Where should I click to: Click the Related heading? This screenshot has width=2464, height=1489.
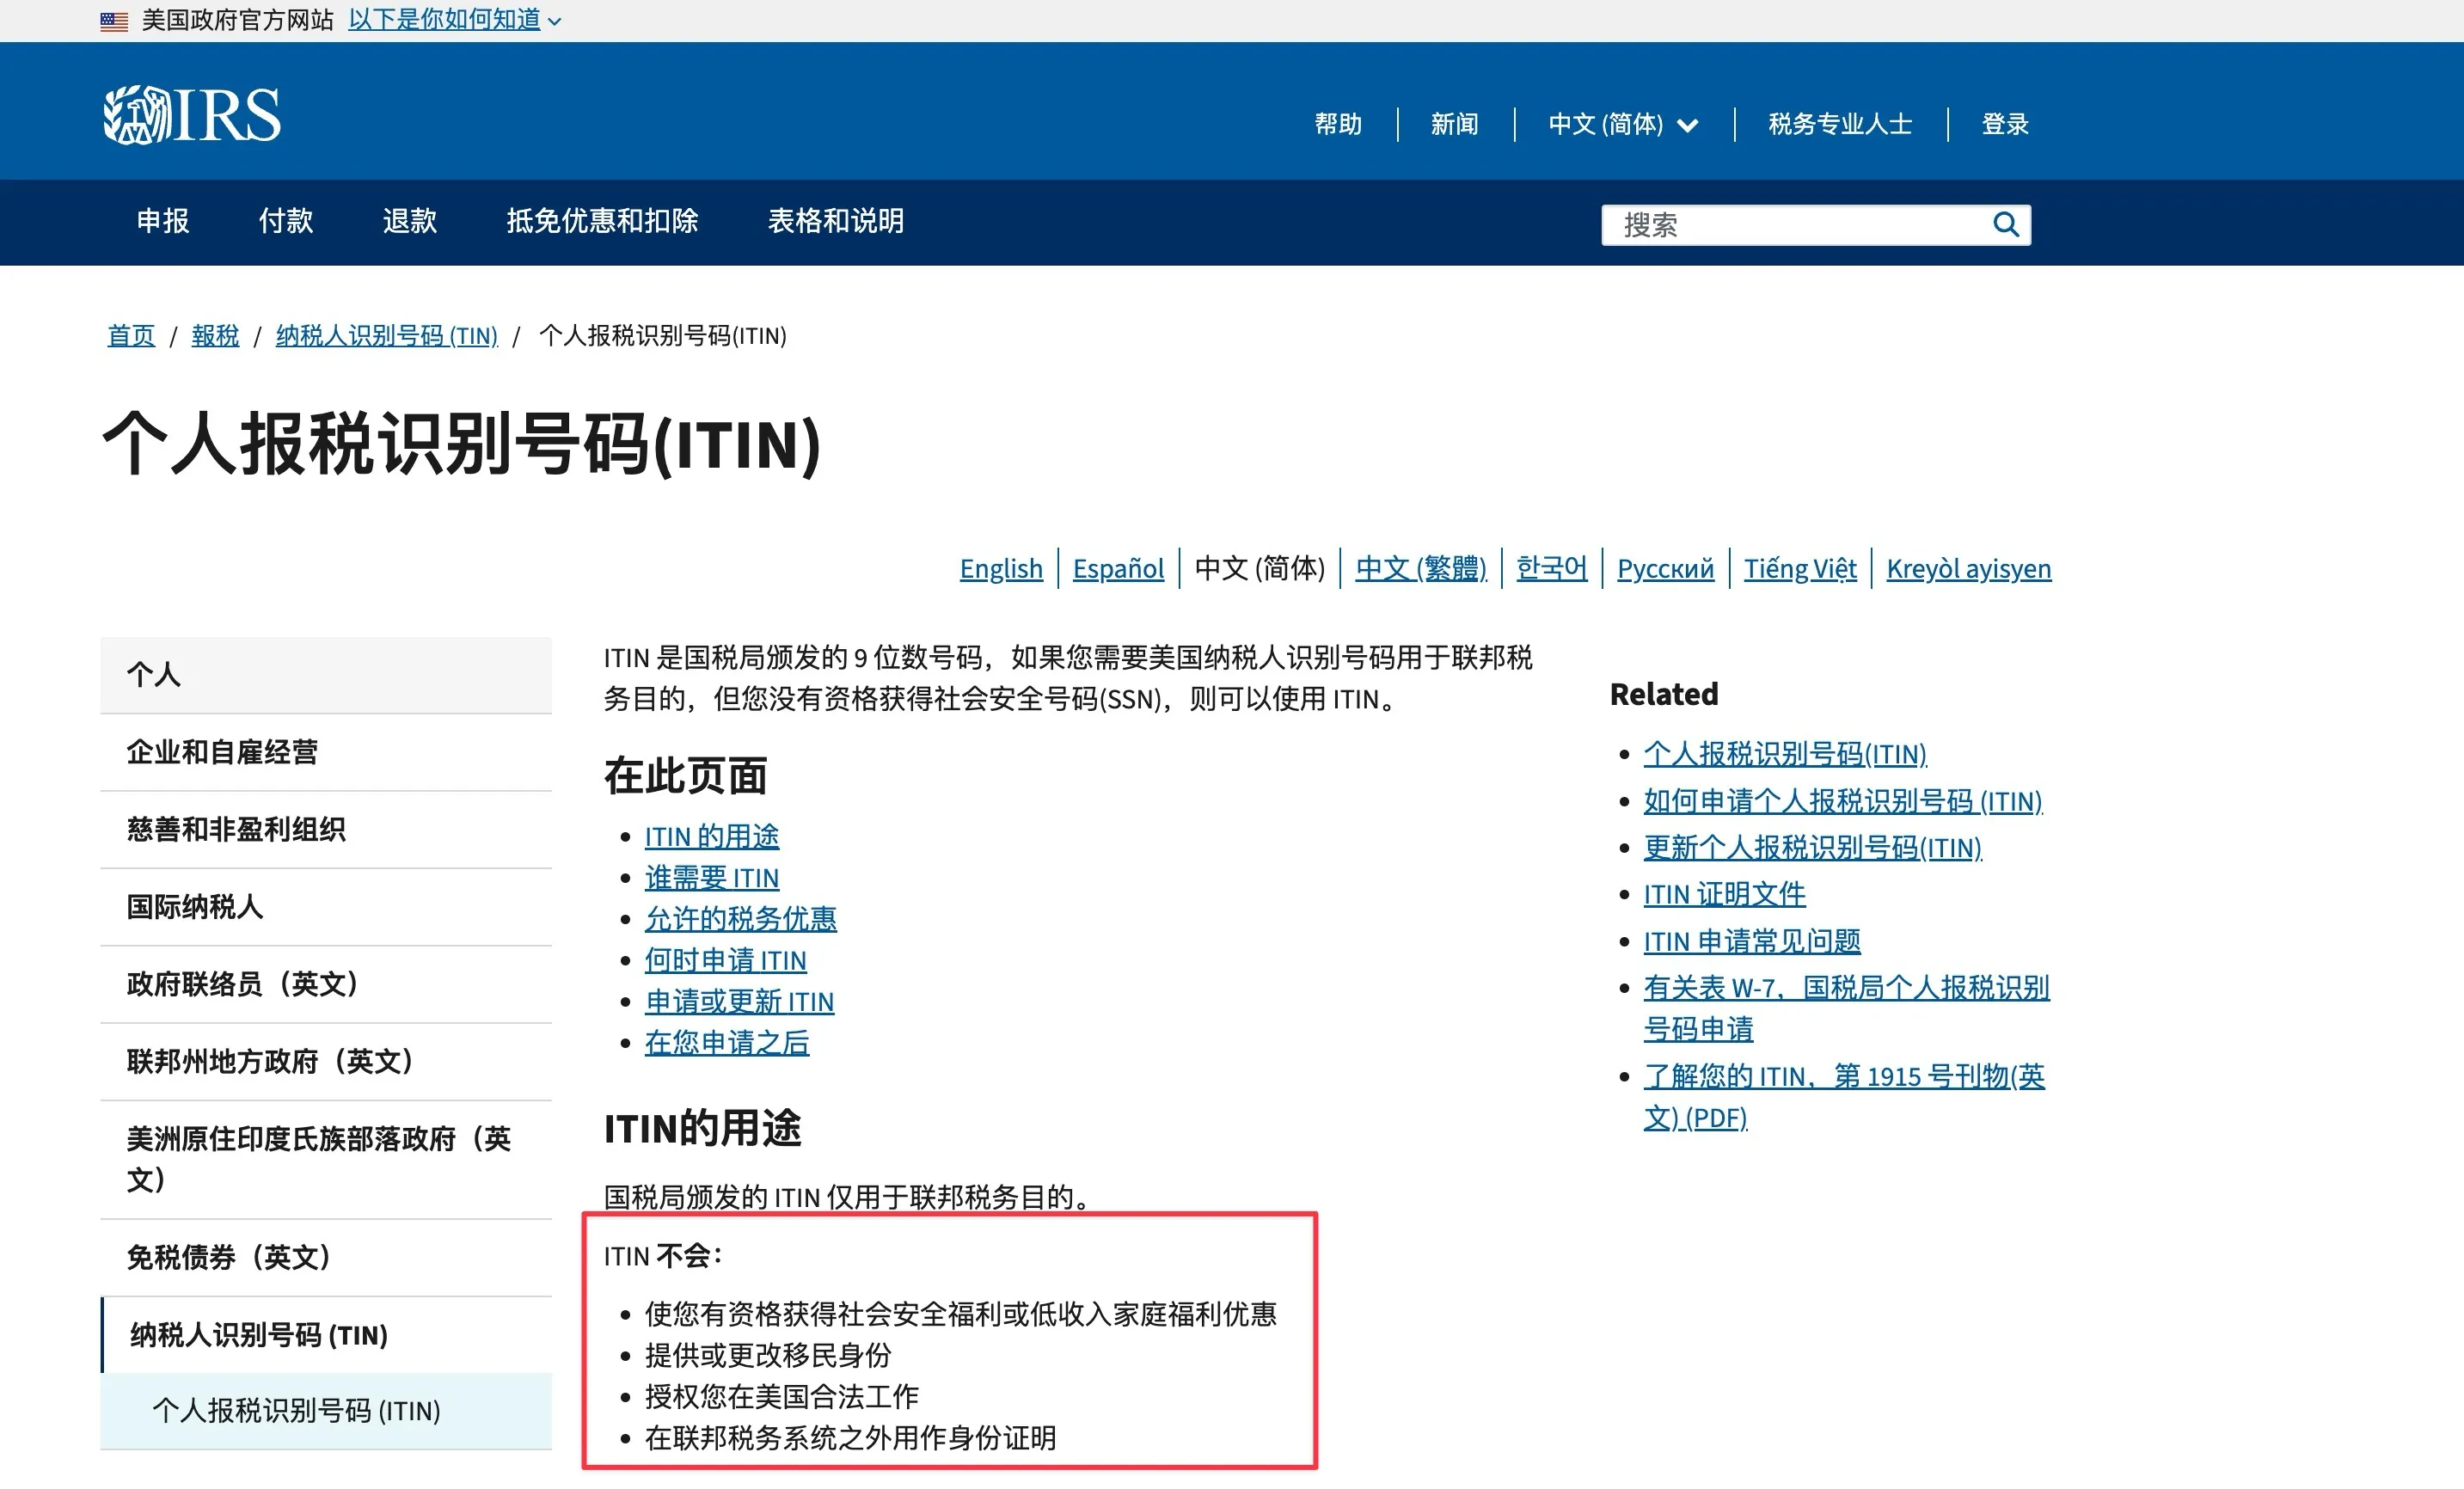(1664, 694)
